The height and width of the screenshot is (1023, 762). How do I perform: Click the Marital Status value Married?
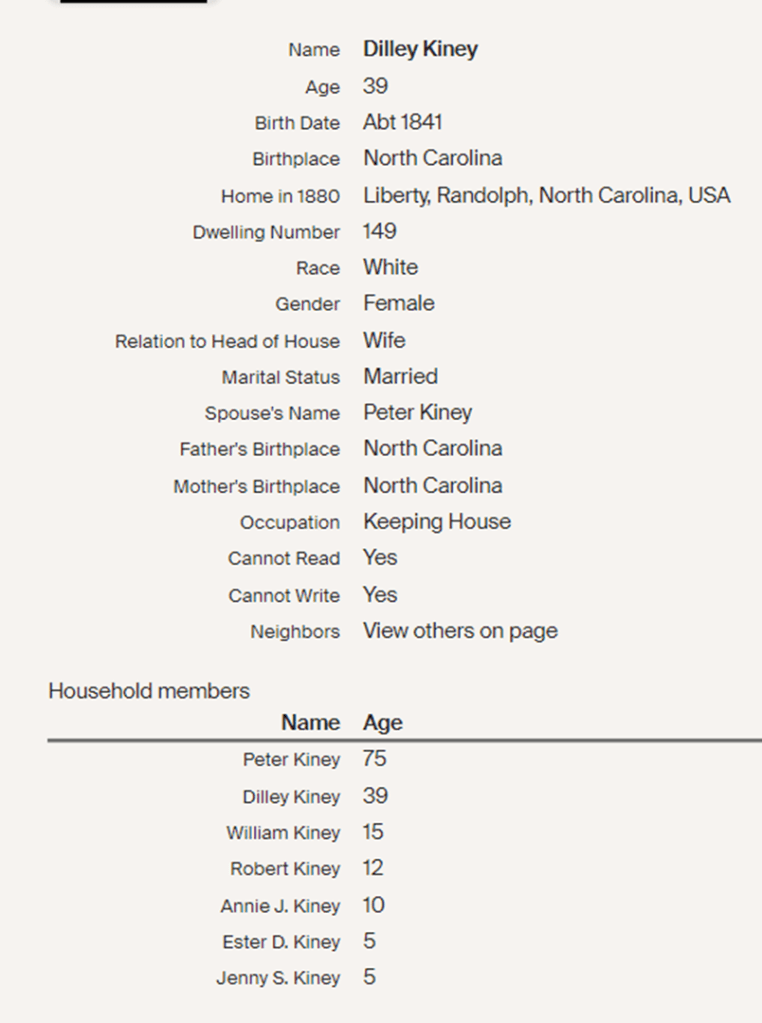tap(400, 376)
